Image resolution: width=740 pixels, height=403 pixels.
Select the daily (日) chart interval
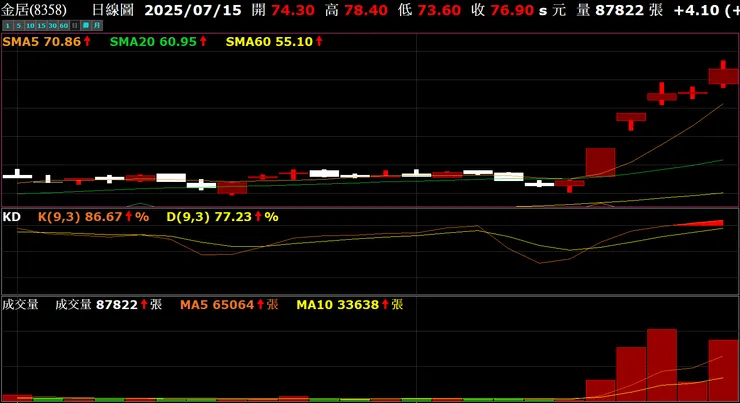(75, 25)
